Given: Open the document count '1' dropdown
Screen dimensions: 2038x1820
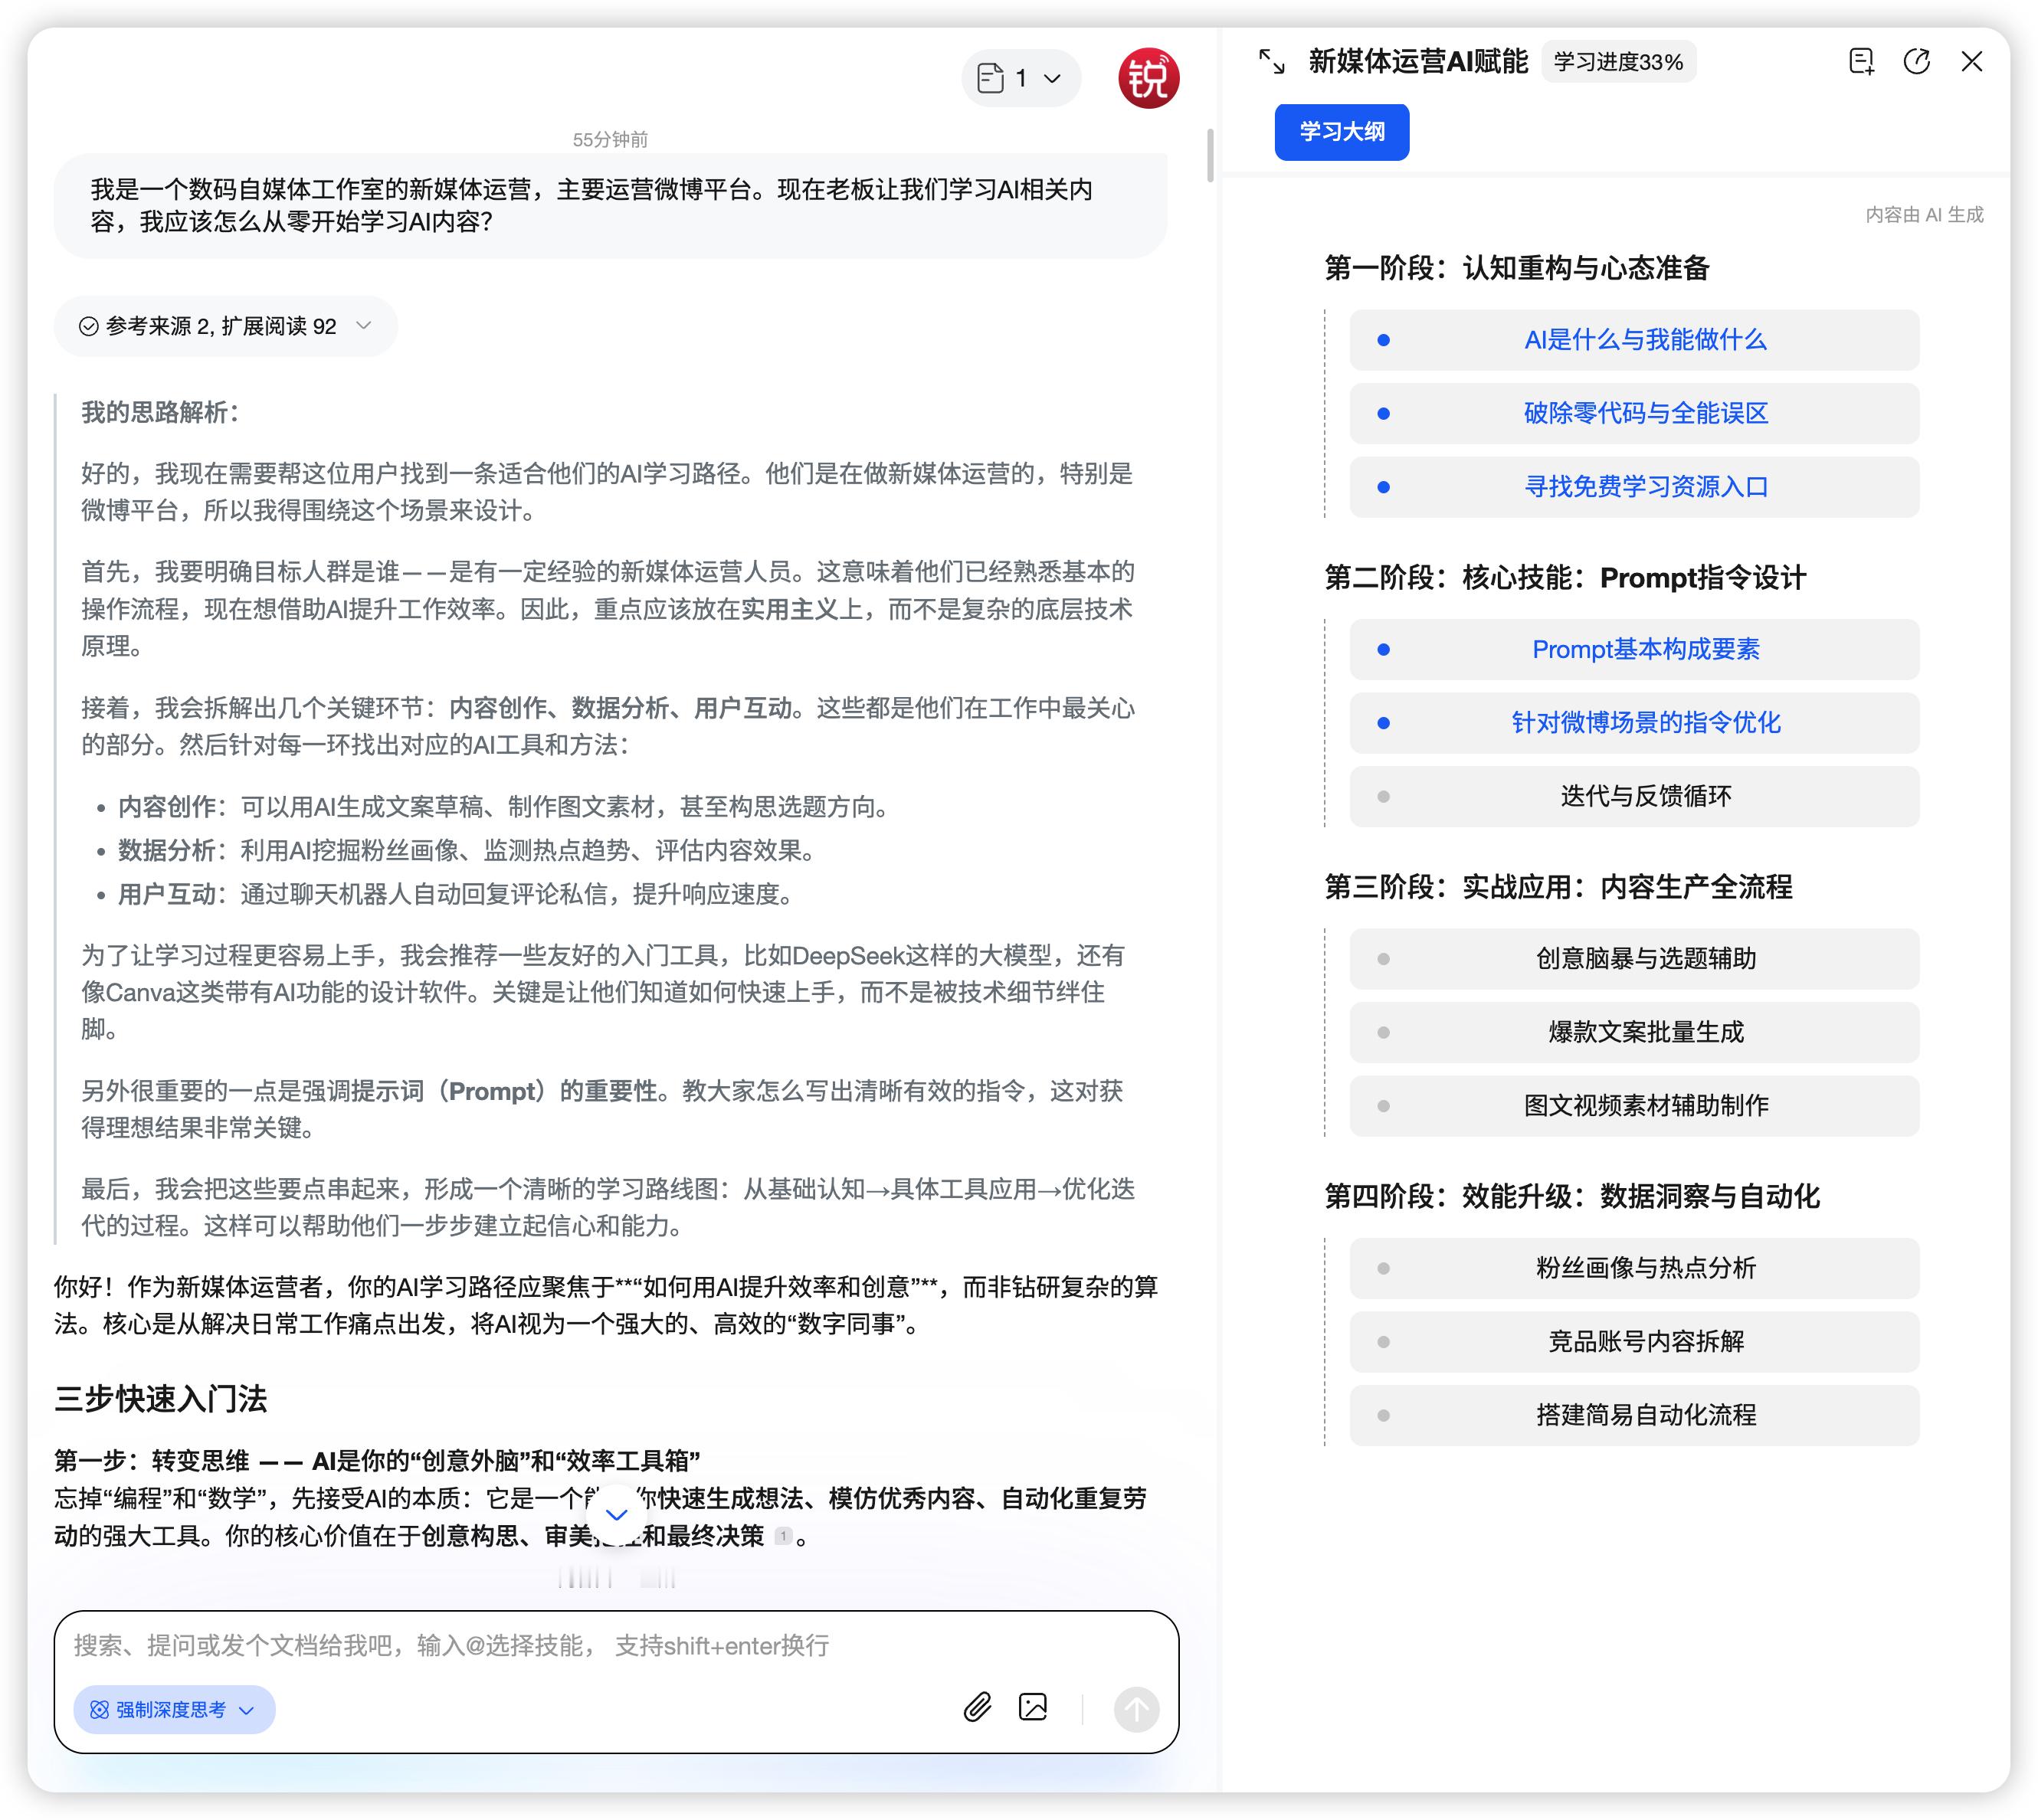Looking at the screenshot, I should tap(1020, 77).
